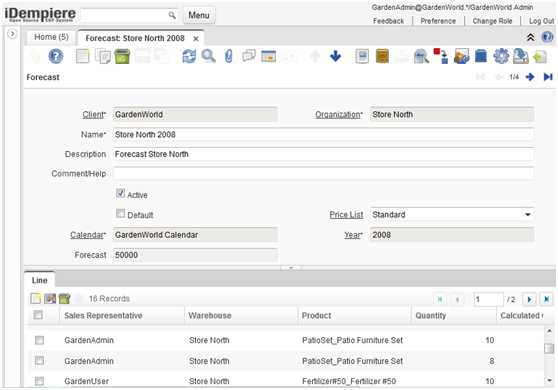Open the Preference link
Viewport: 558px width, 390px height.
point(438,21)
